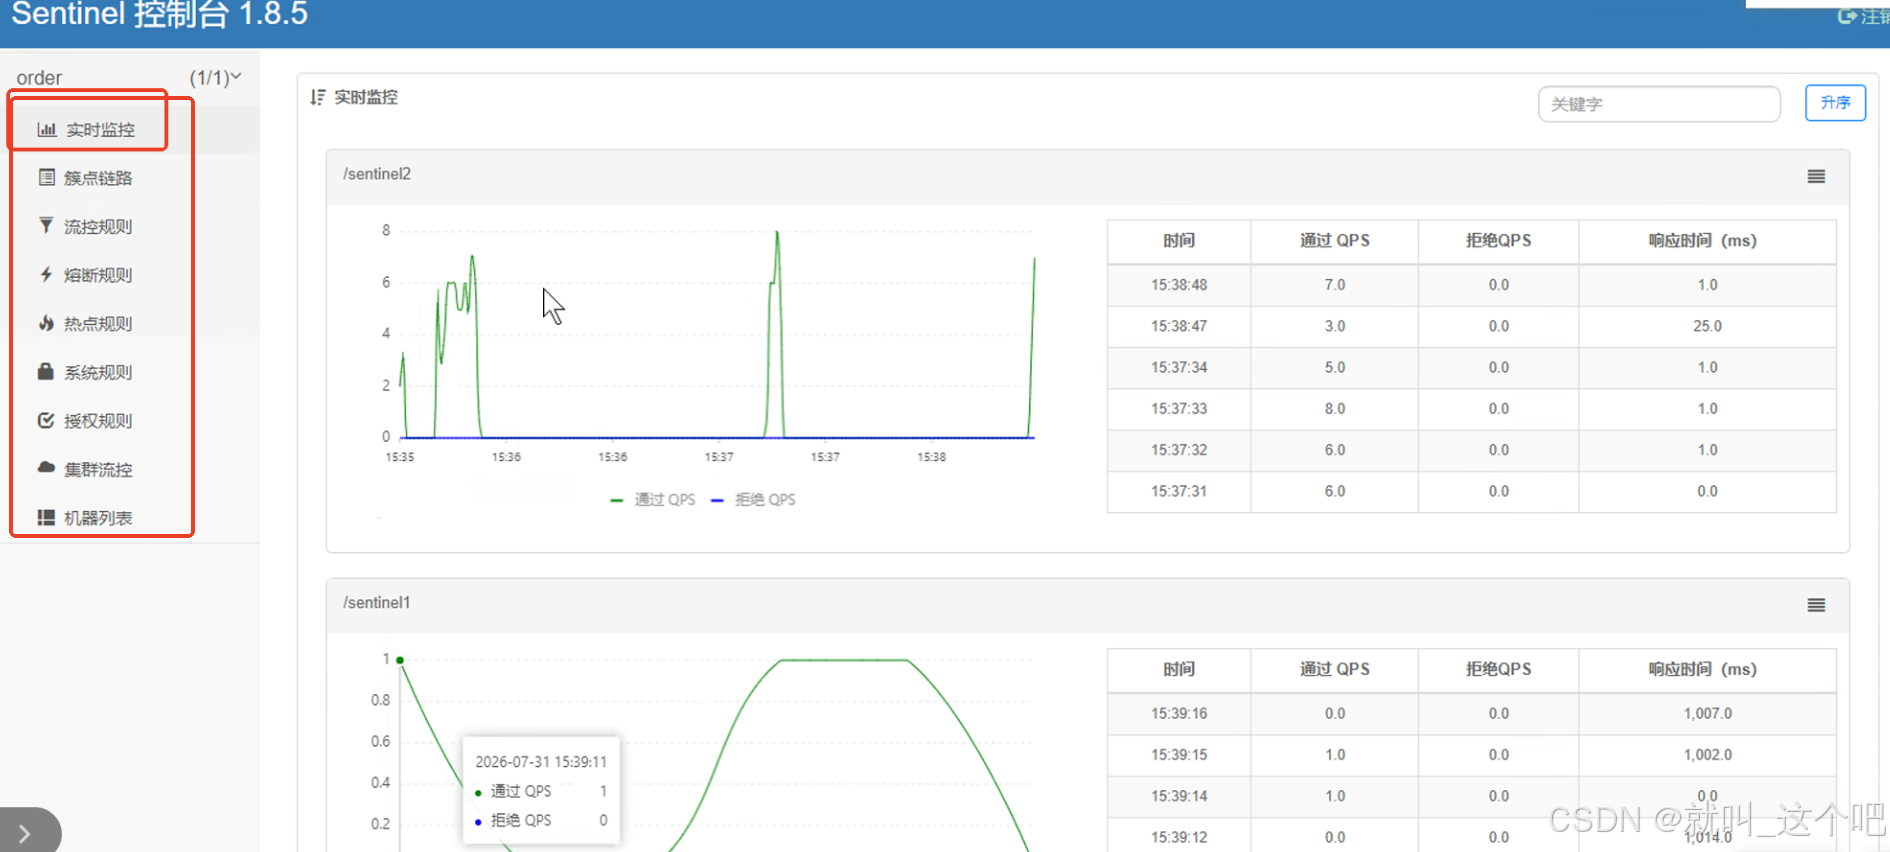This screenshot has width=1890, height=852.
Task: Select the 1,007.0 response time cell
Action: pos(1707,713)
